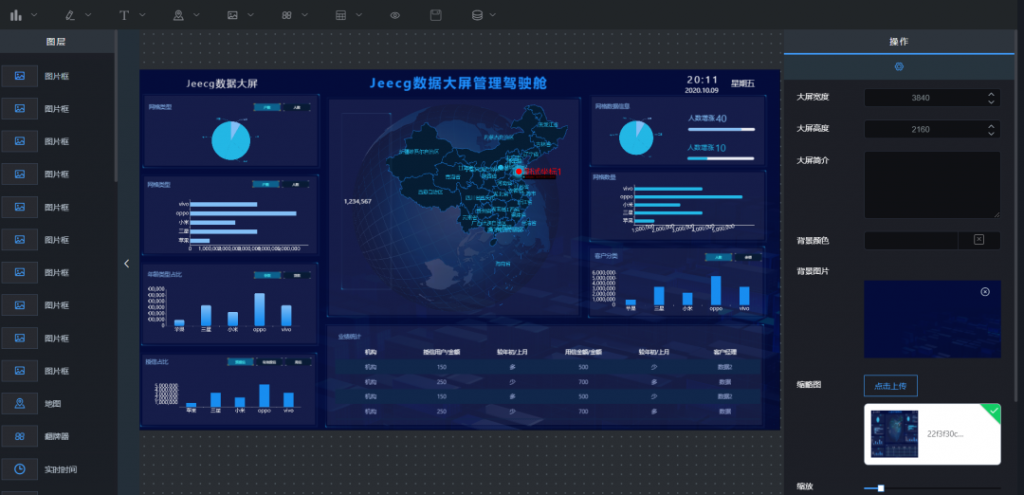Click the settings gear in 操作 panel

click(x=899, y=67)
